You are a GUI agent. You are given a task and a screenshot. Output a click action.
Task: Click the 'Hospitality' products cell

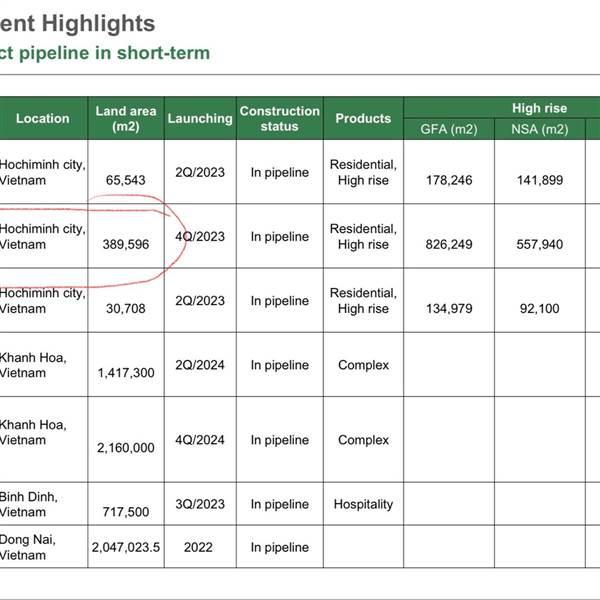(363, 504)
